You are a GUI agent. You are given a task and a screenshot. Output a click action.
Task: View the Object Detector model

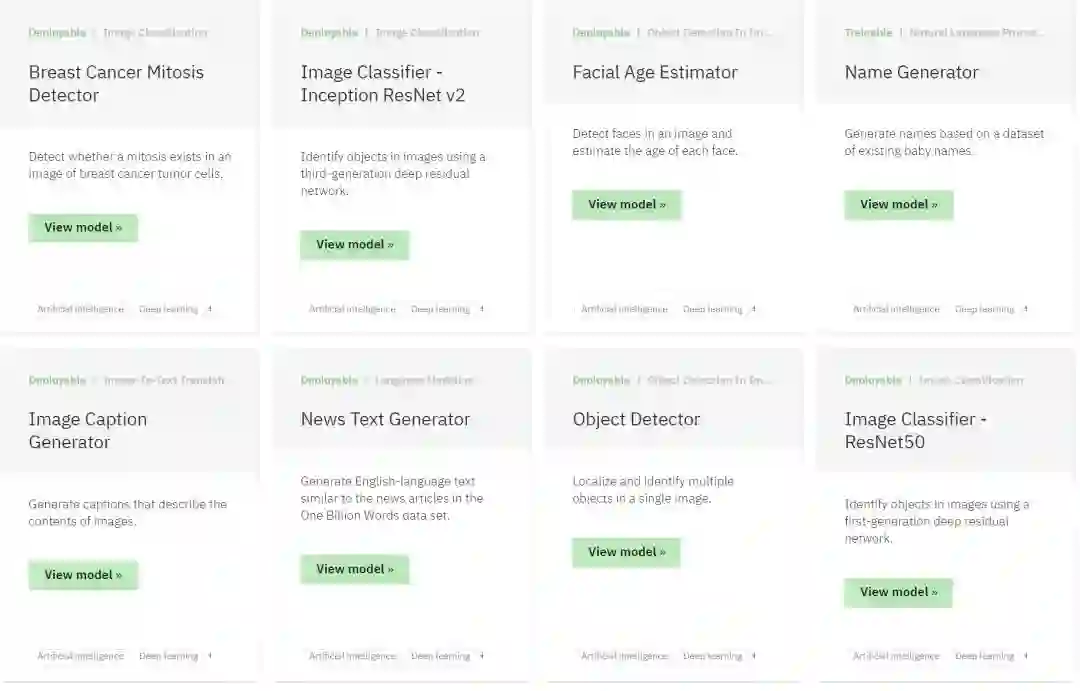click(x=627, y=552)
